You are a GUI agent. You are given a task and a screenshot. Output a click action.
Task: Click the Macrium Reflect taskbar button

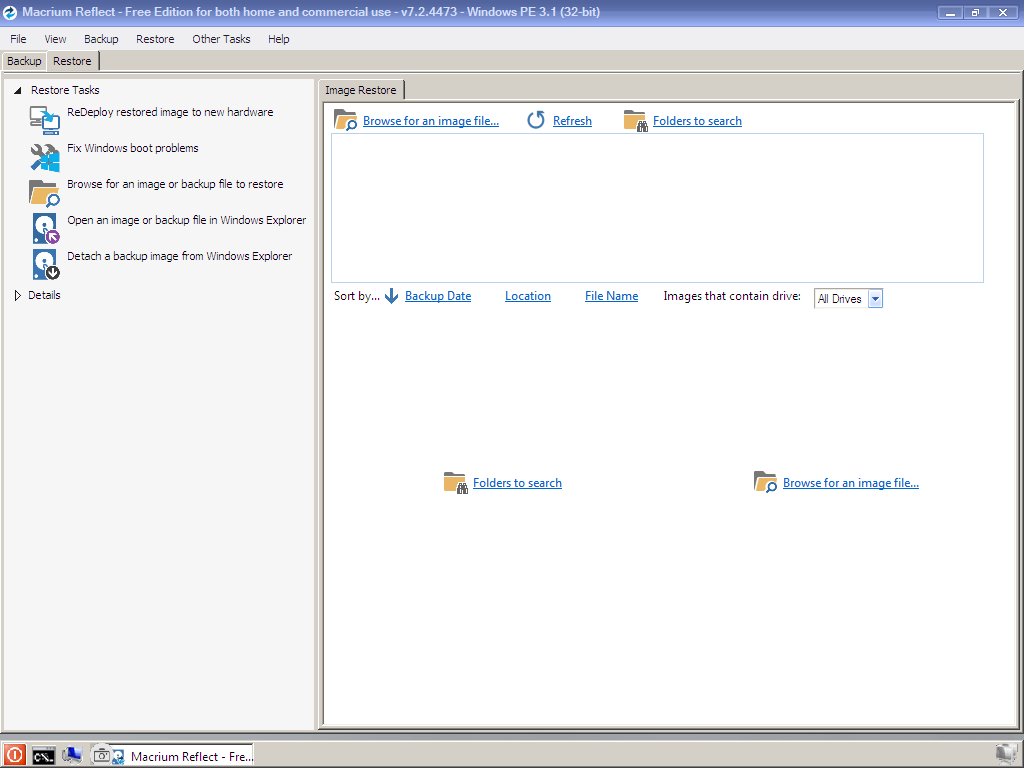tap(182, 756)
